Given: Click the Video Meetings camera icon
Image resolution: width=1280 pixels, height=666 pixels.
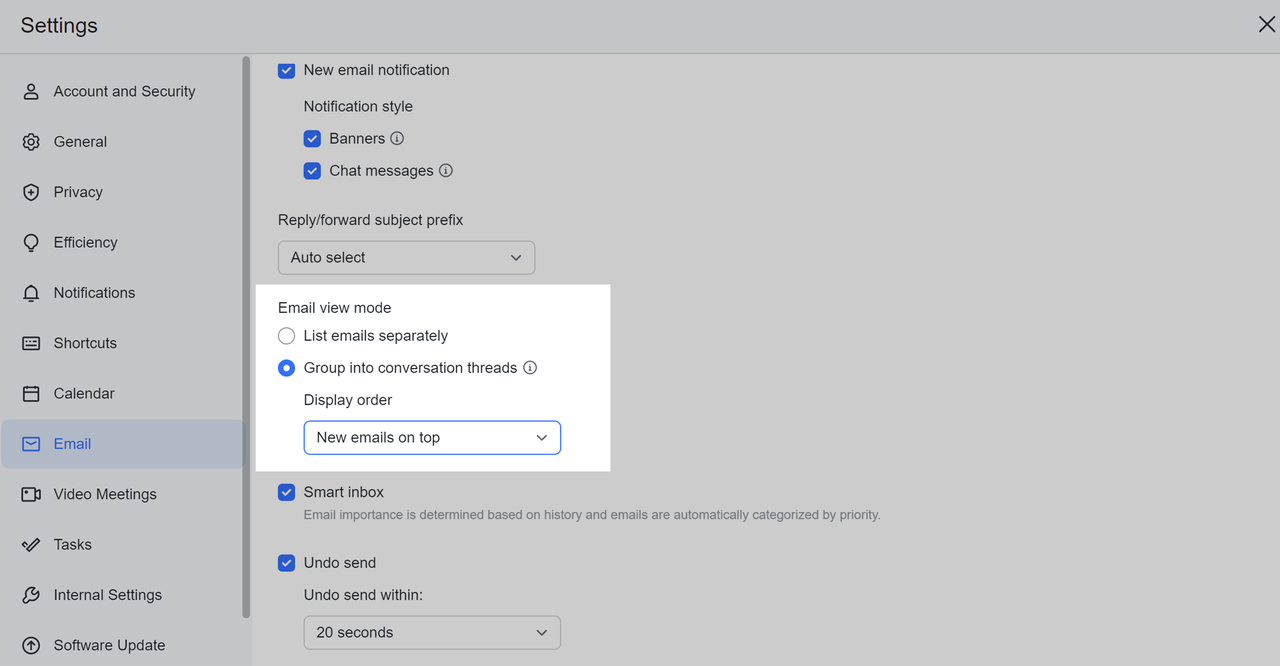Looking at the screenshot, I should (x=31, y=494).
